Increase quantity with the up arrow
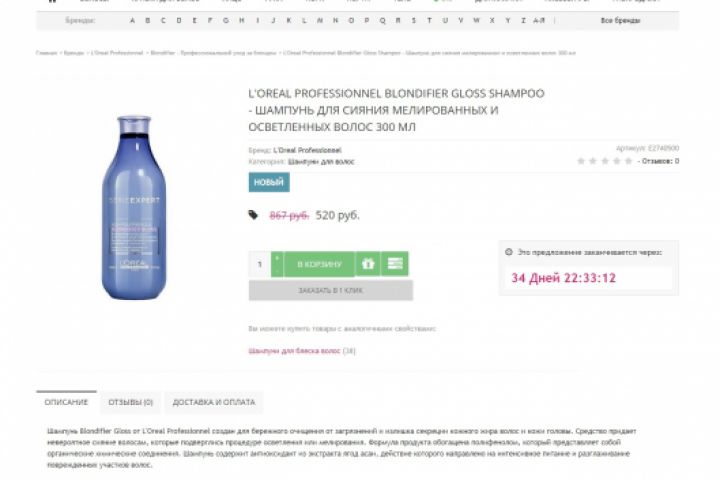This screenshot has height=480, width=720. 277,258
